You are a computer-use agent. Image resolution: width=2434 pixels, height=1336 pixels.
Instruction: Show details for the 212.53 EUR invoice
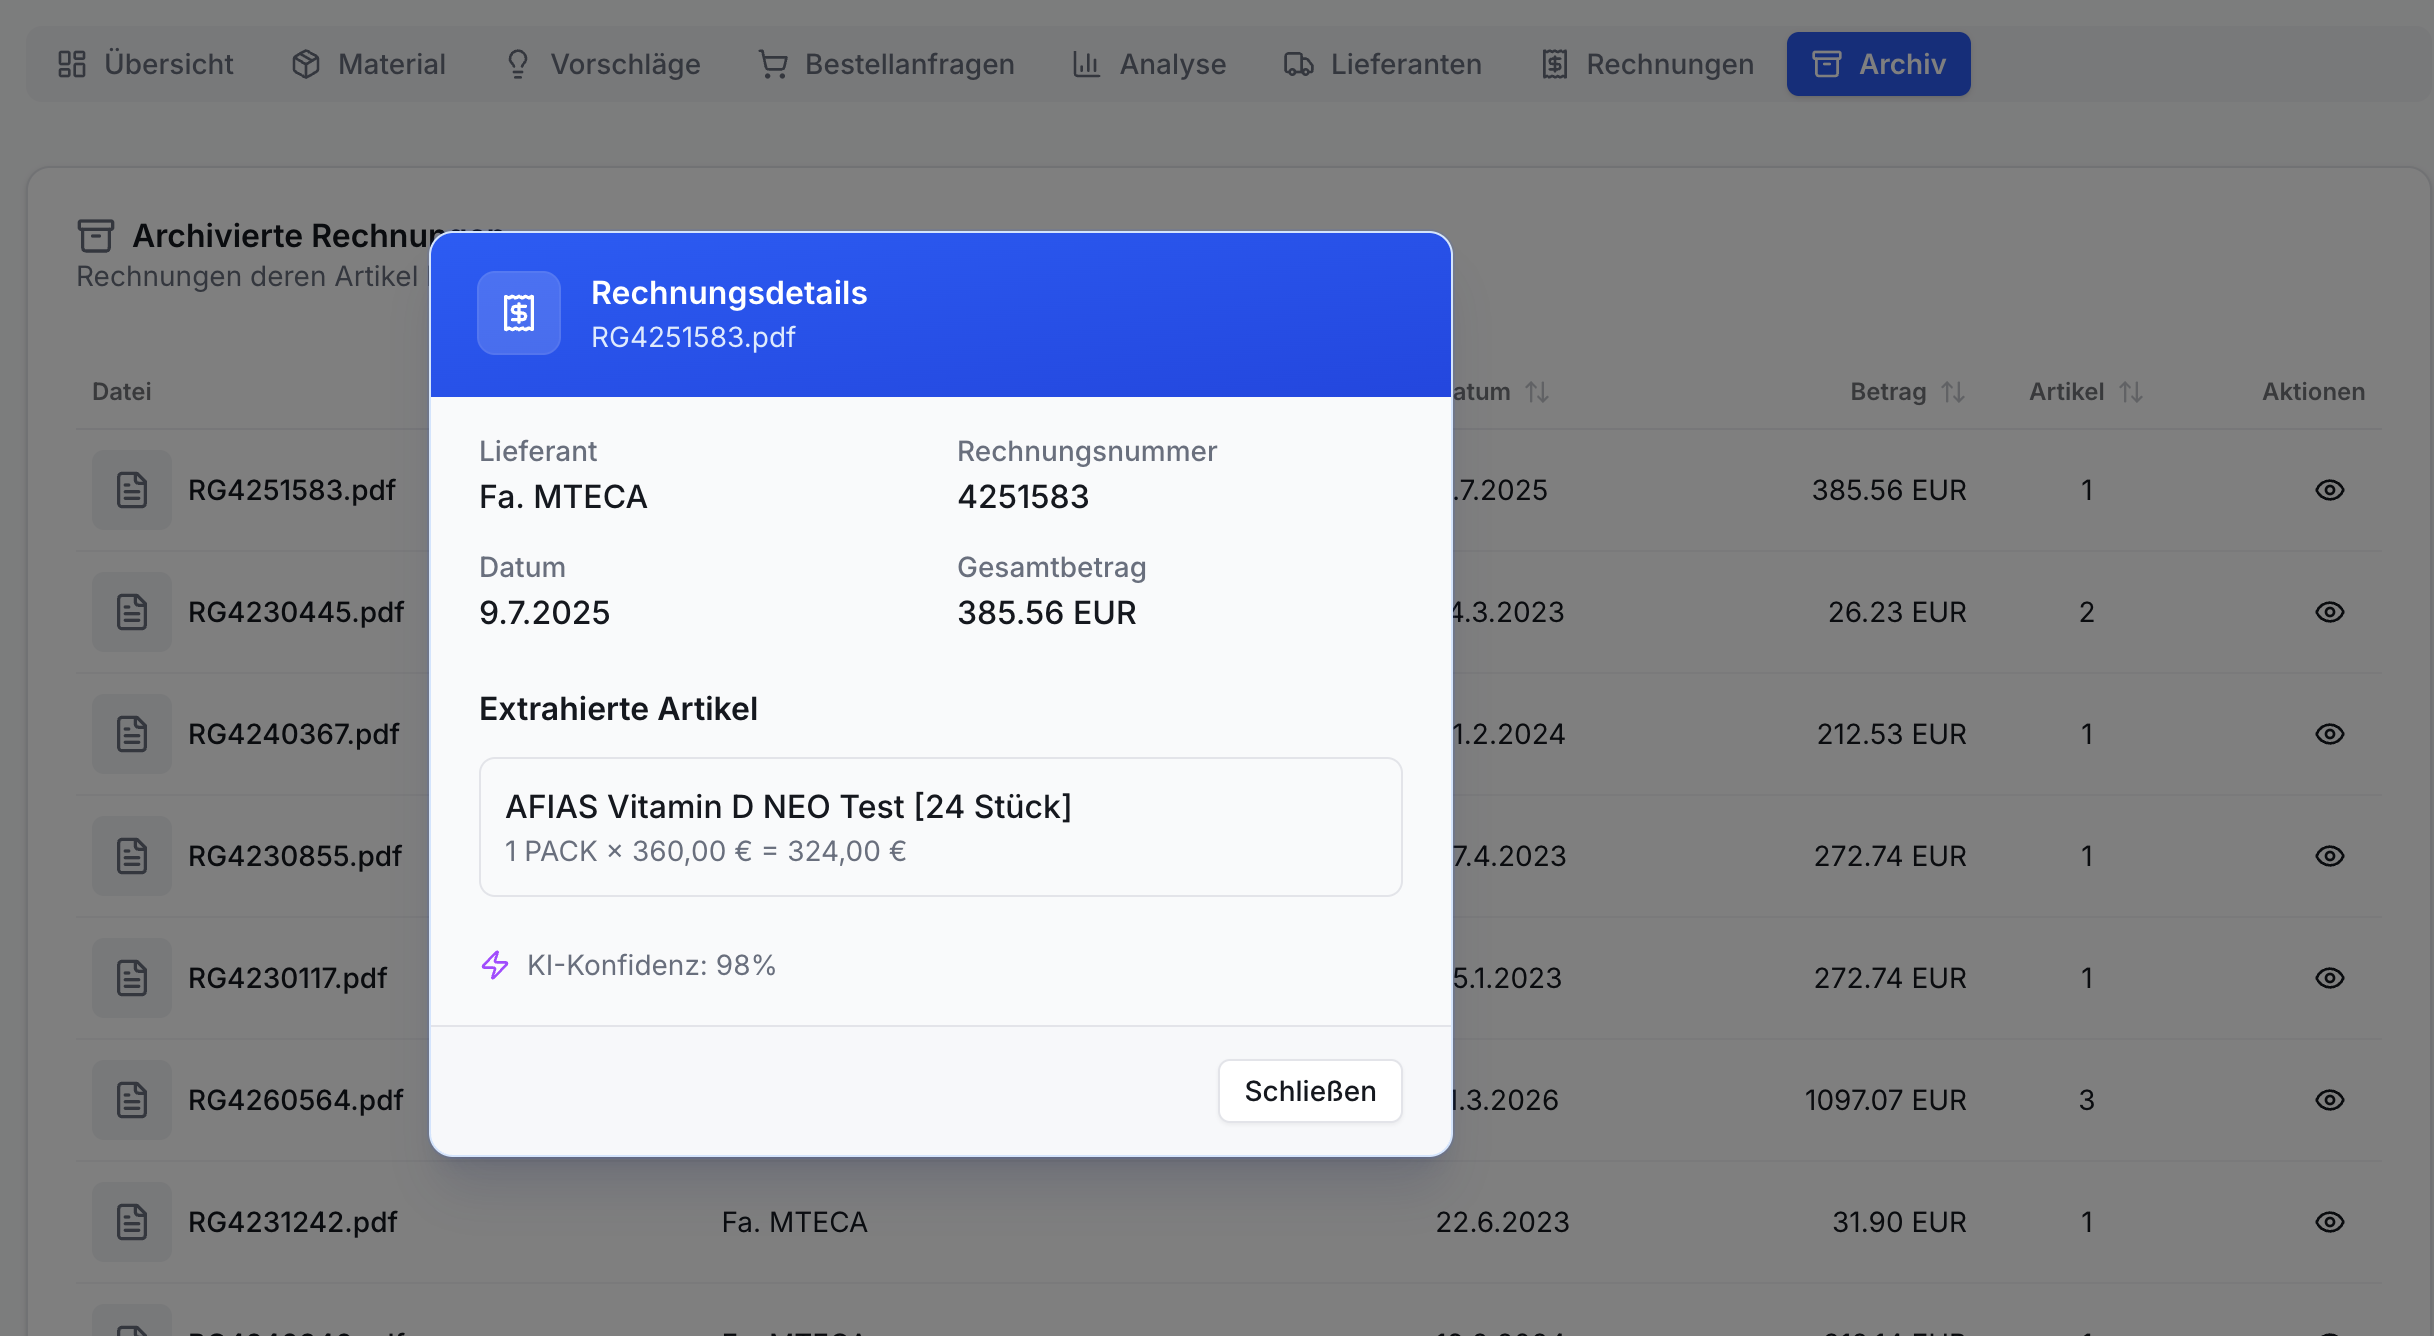(x=2330, y=734)
